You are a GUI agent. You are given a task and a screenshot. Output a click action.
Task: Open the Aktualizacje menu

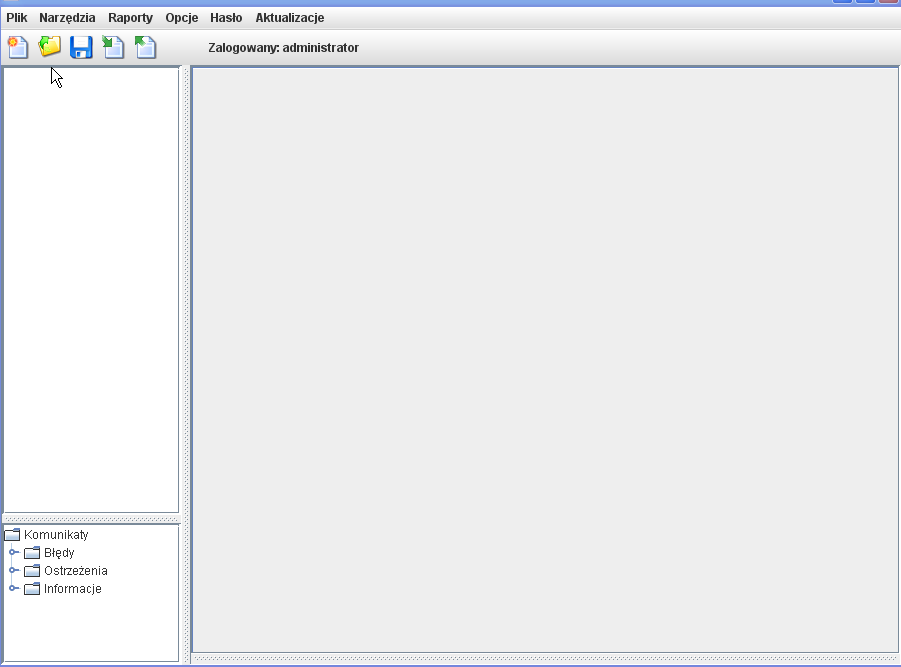[x=290, y=18]
